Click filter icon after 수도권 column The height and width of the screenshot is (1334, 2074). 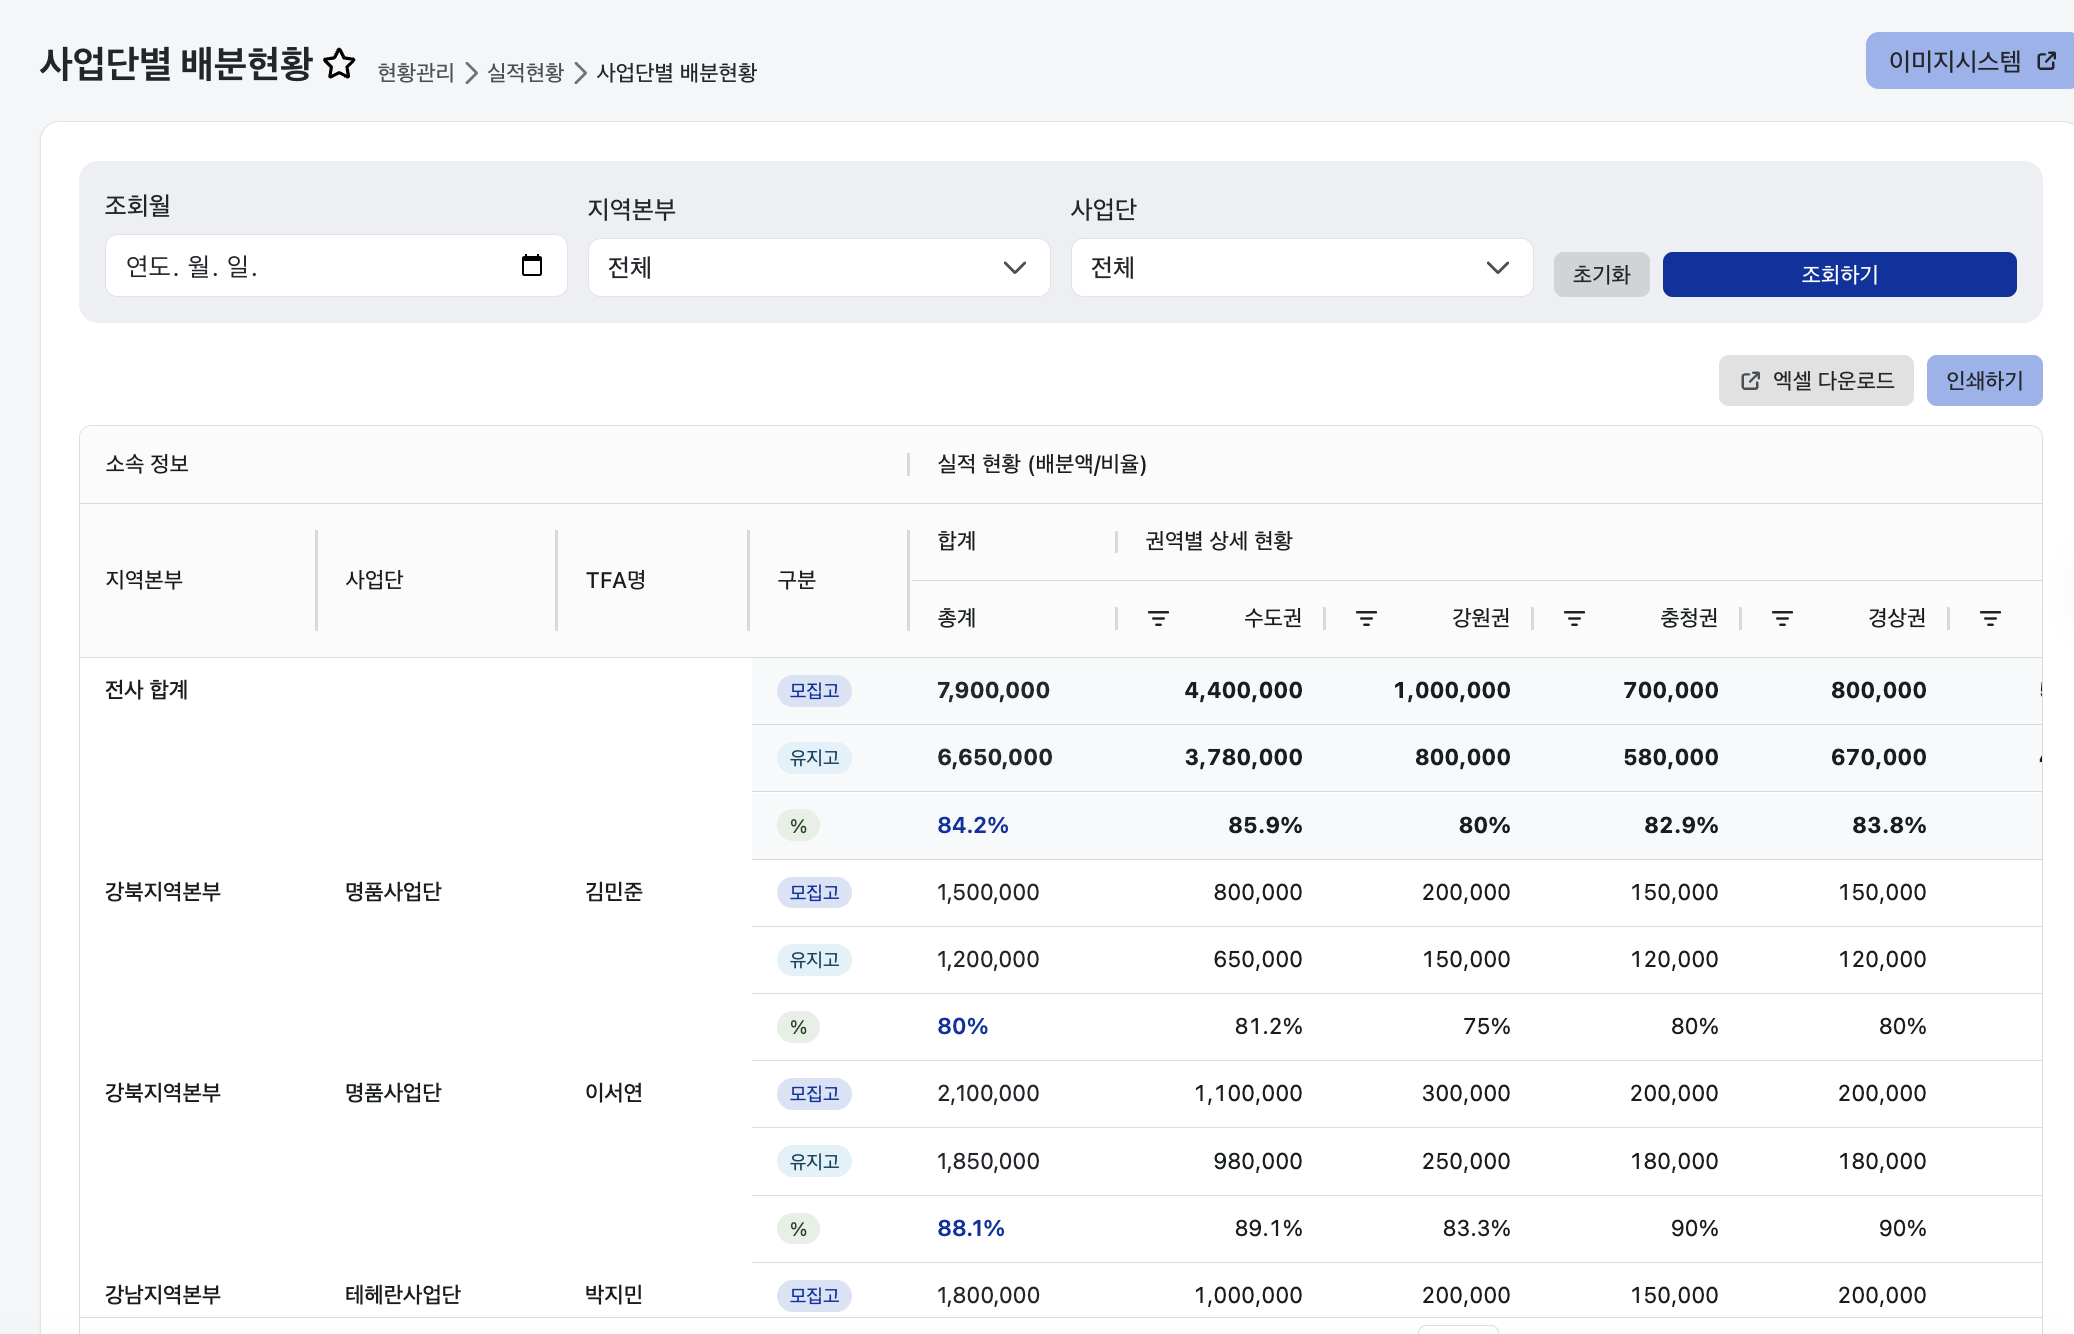point(1366,618)
